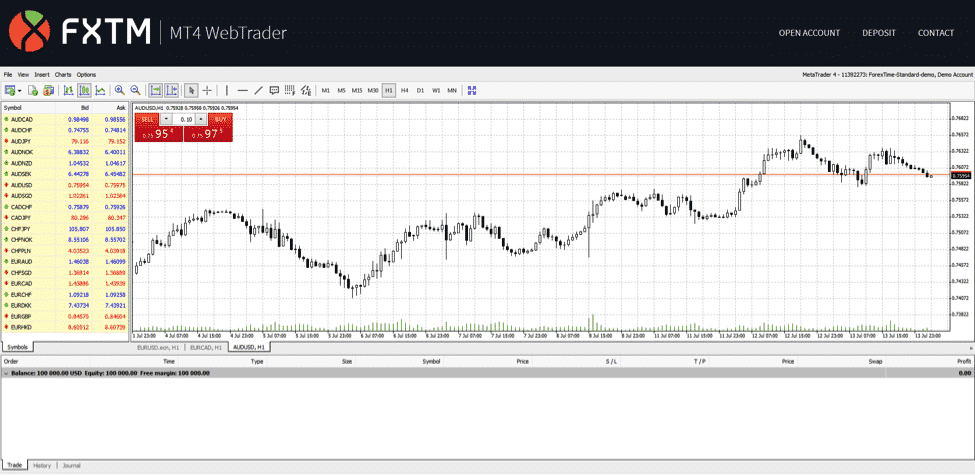Click the 0.10 volume input field
This screenshot has width=975, height=476.
185,119
